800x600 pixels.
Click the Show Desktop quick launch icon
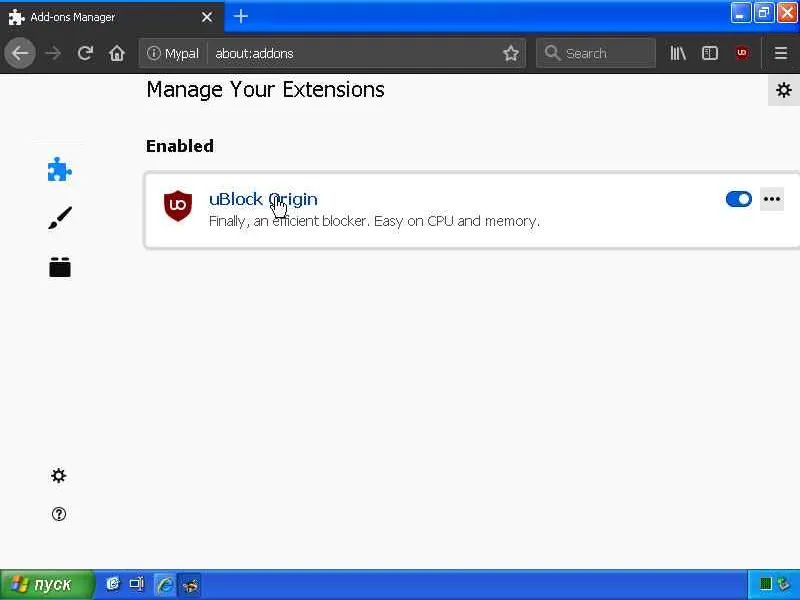(x=137, y=583)
